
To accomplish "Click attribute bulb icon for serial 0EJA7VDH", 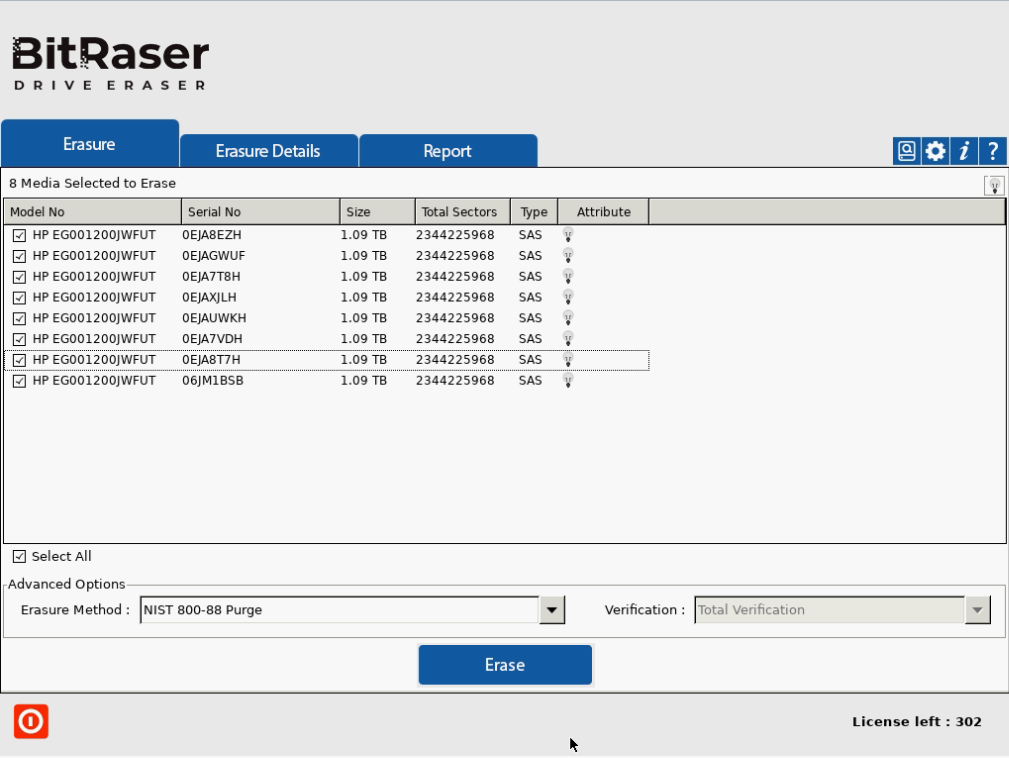I will 568,338.
